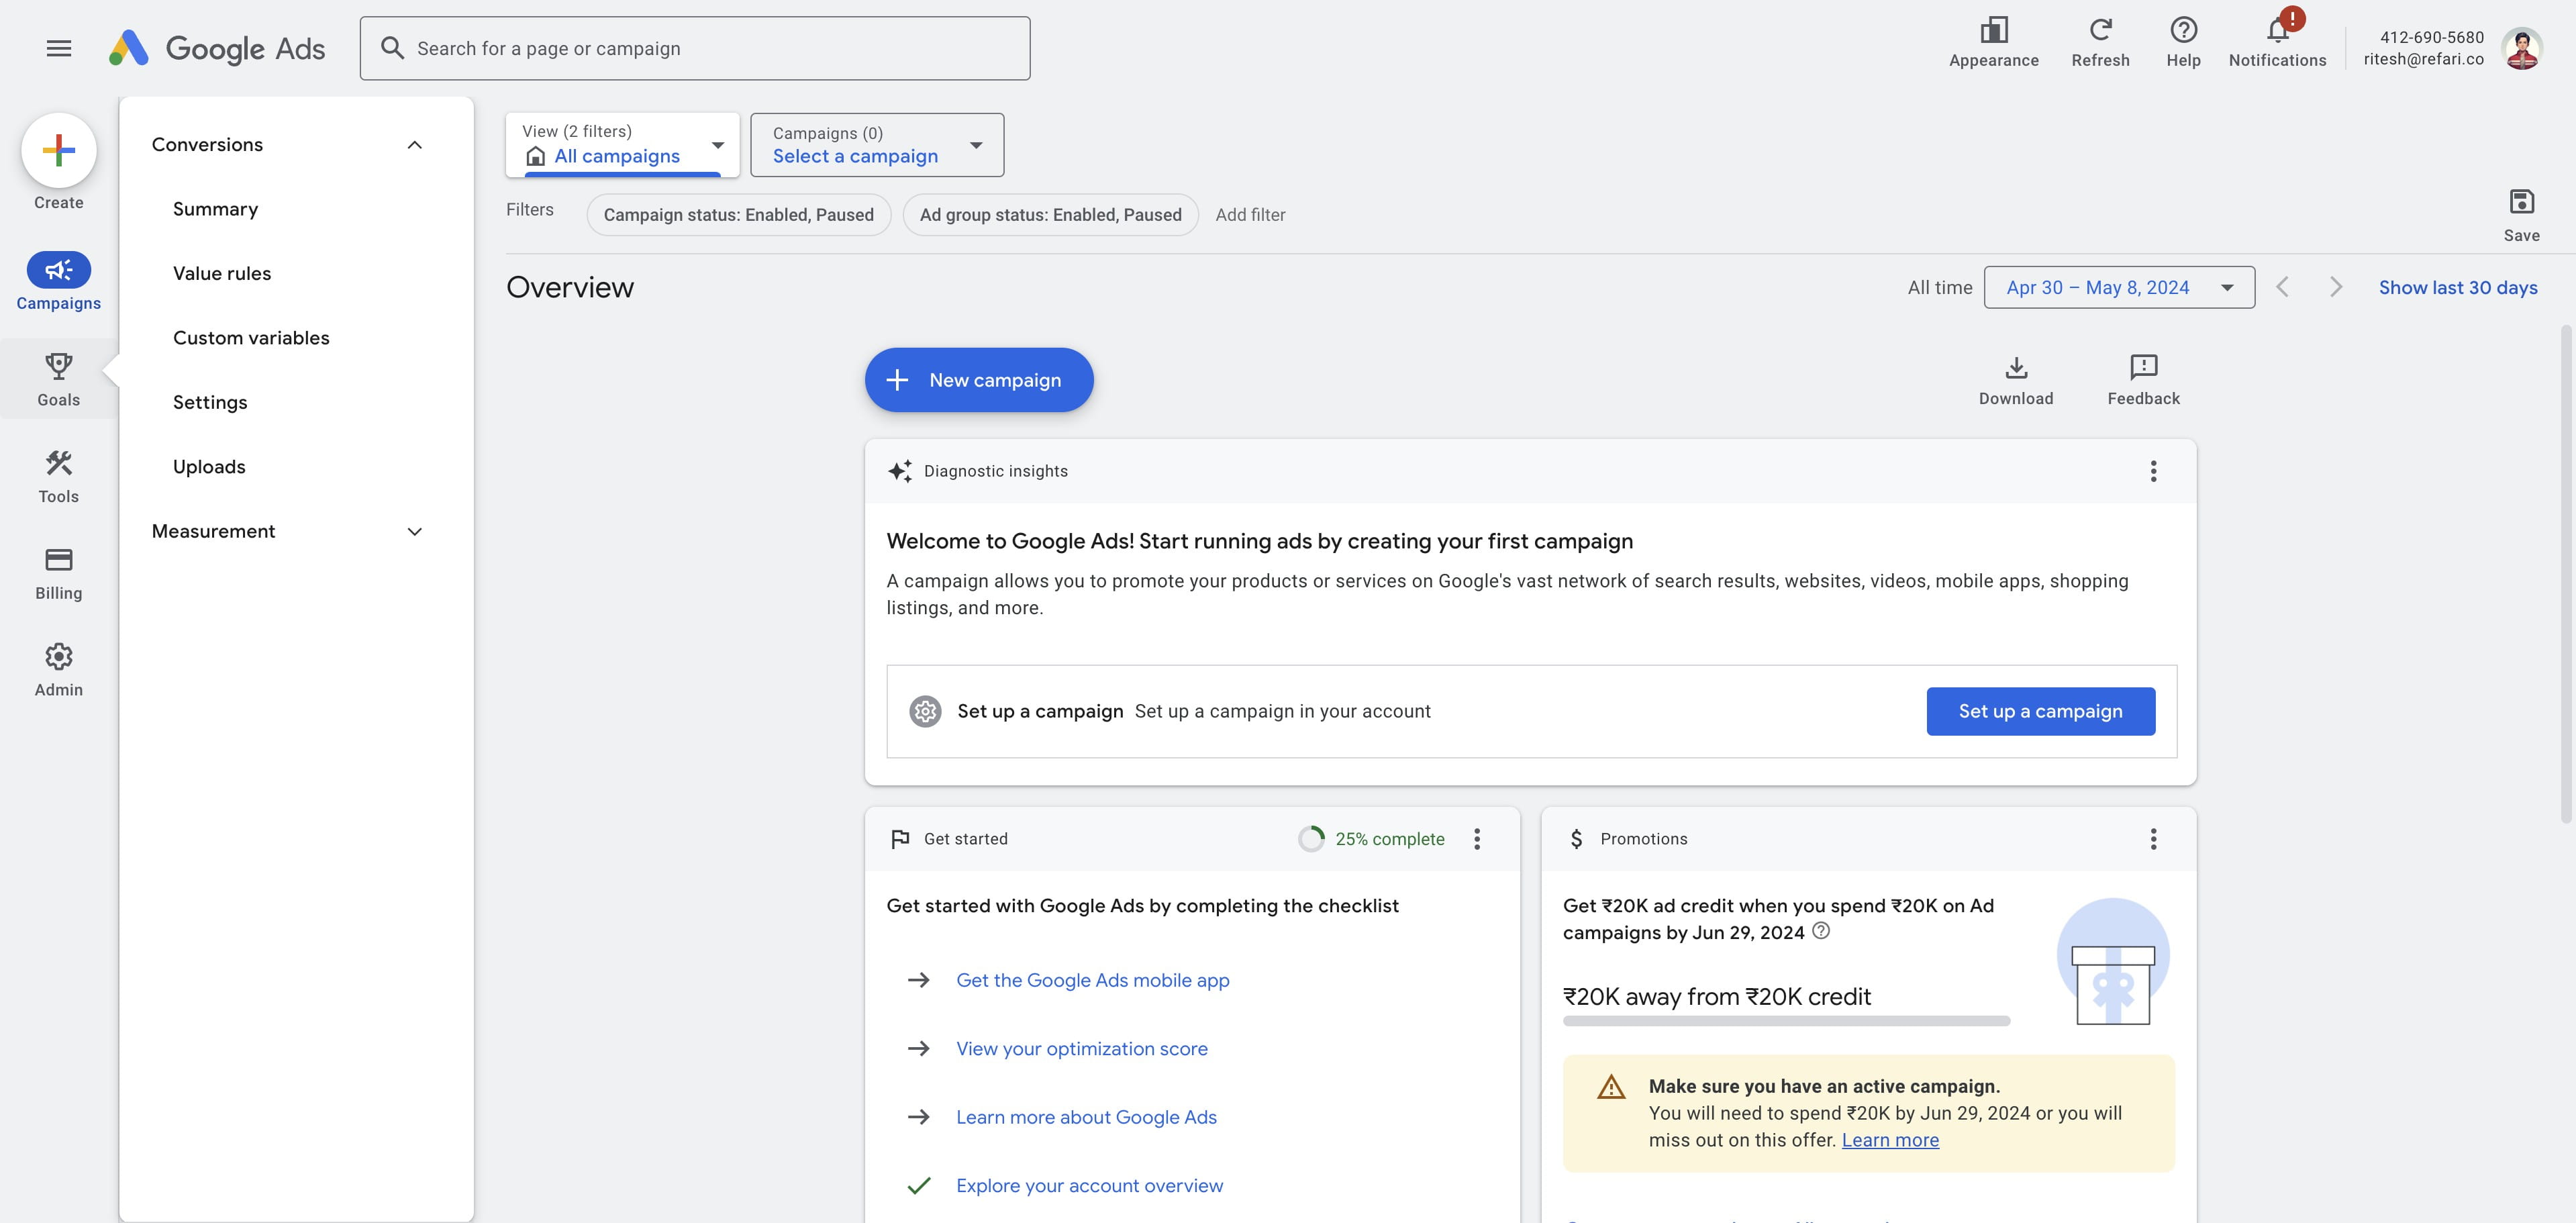Open Learn more about Google Ads link
This screenshot has width=2576, height=1223.
point(1086,1117)
